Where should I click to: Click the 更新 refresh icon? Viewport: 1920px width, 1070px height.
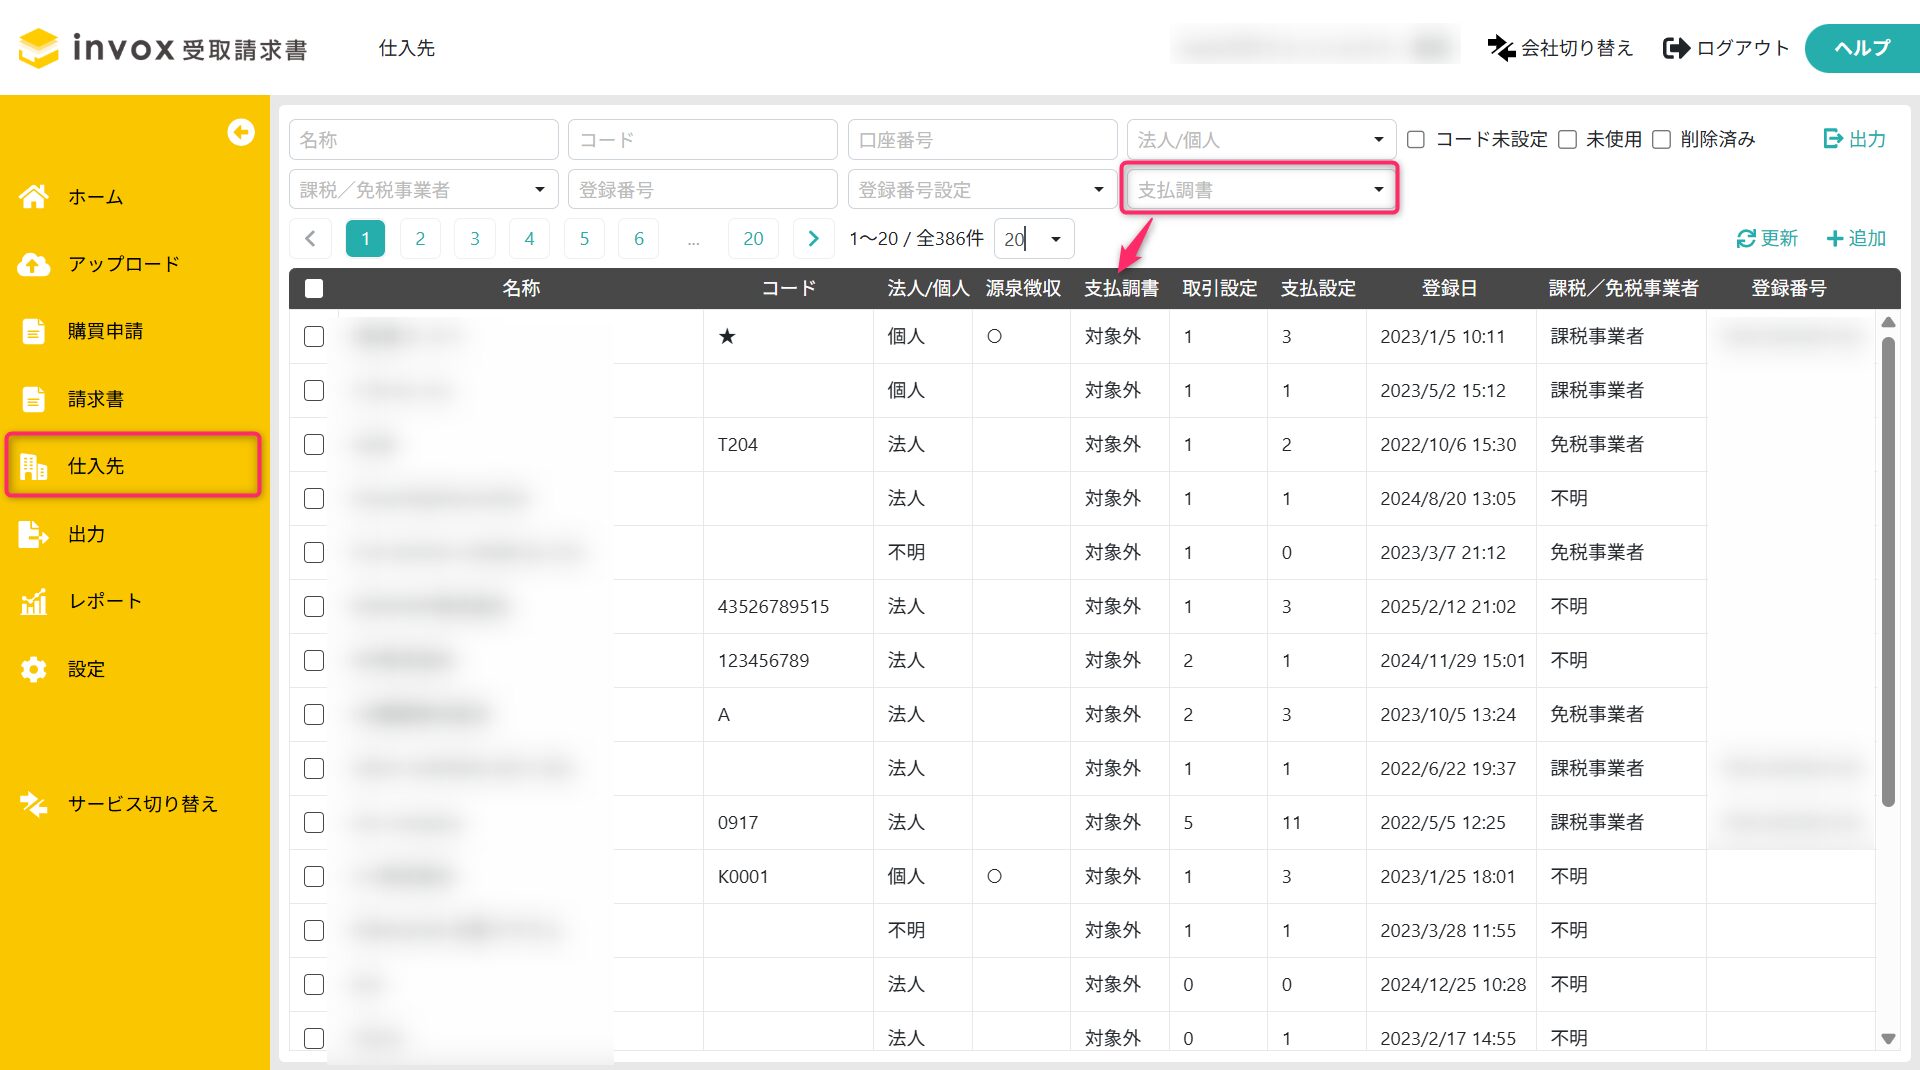point(1746,238)
